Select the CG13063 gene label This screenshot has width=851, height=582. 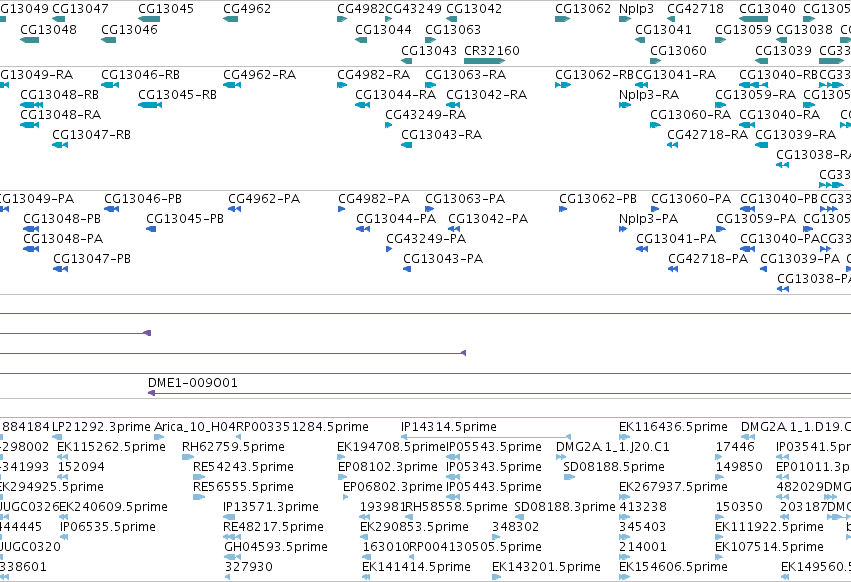tap(453, 29)
